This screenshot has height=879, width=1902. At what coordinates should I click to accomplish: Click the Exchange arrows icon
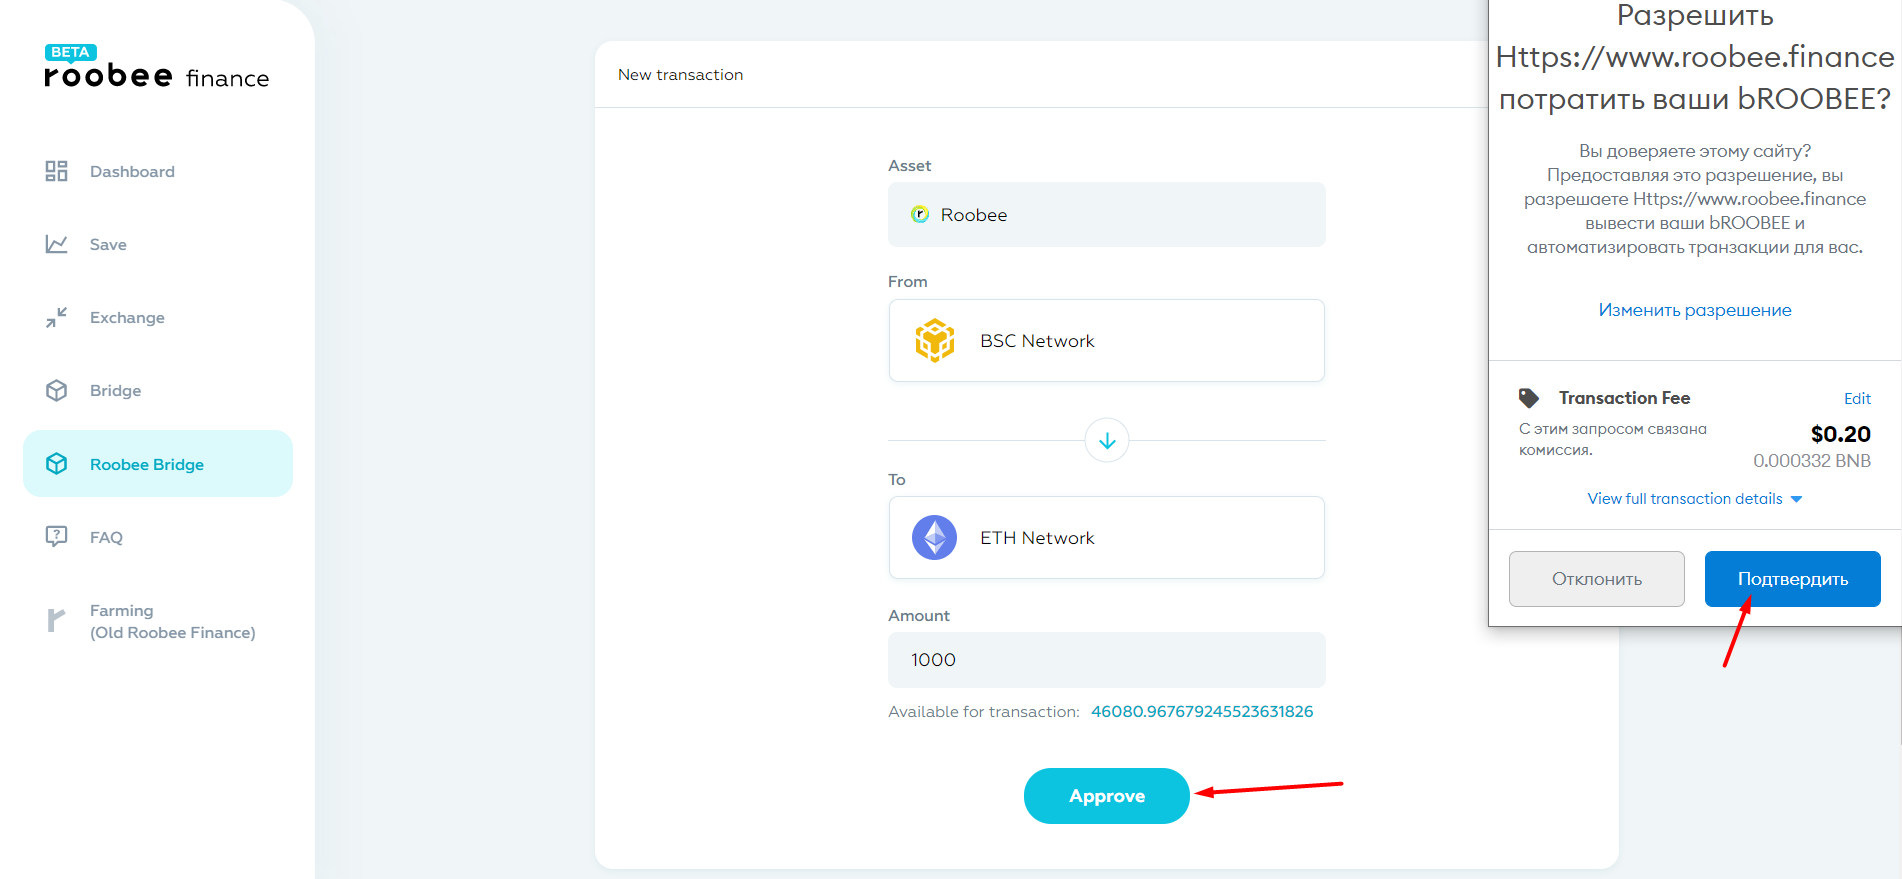(x=56, y=317)
